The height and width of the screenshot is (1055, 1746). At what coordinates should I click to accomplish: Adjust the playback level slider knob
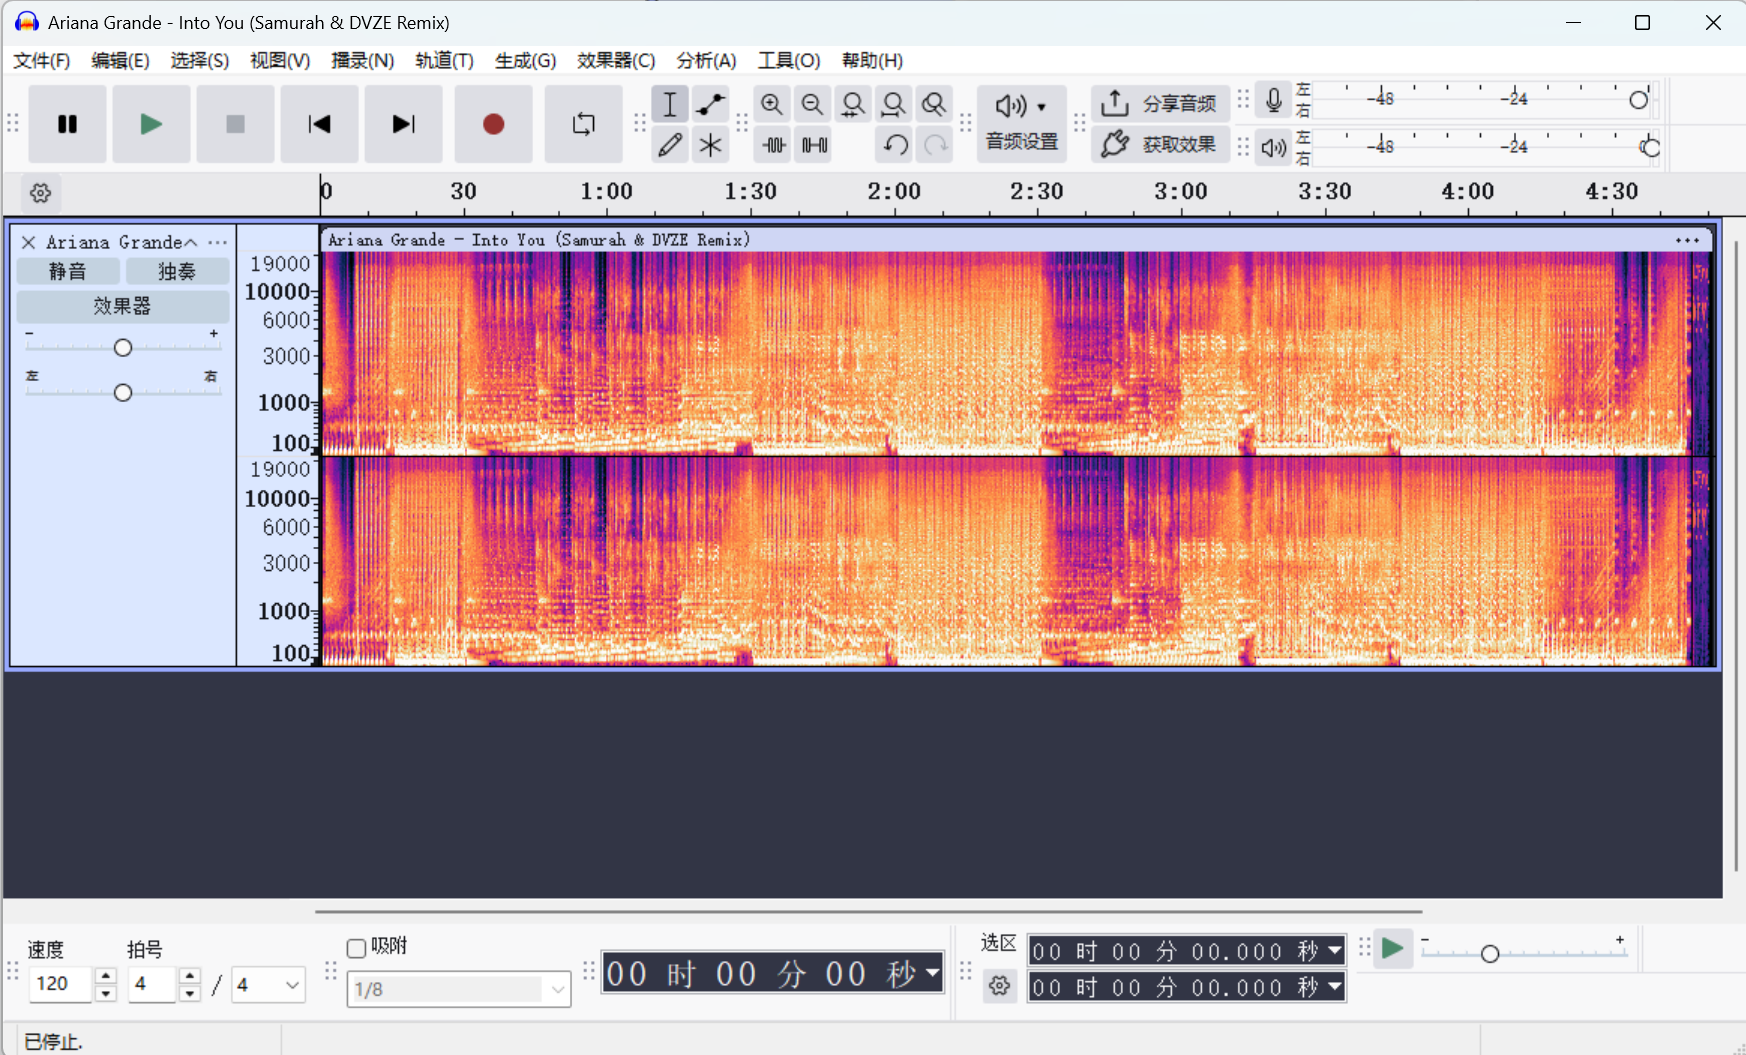tap(1650, 148)
